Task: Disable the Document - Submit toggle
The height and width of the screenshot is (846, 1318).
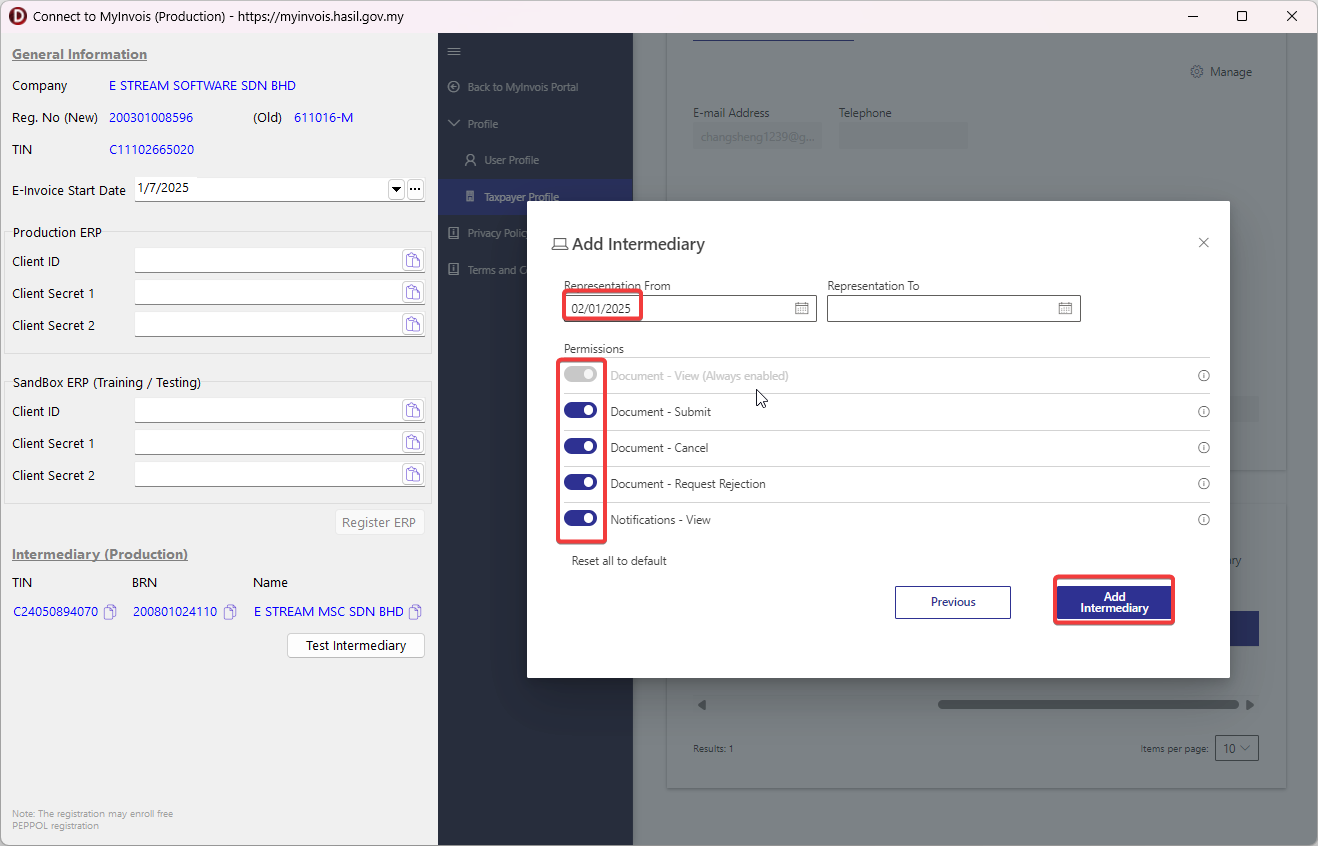Action: click(580, 411)
